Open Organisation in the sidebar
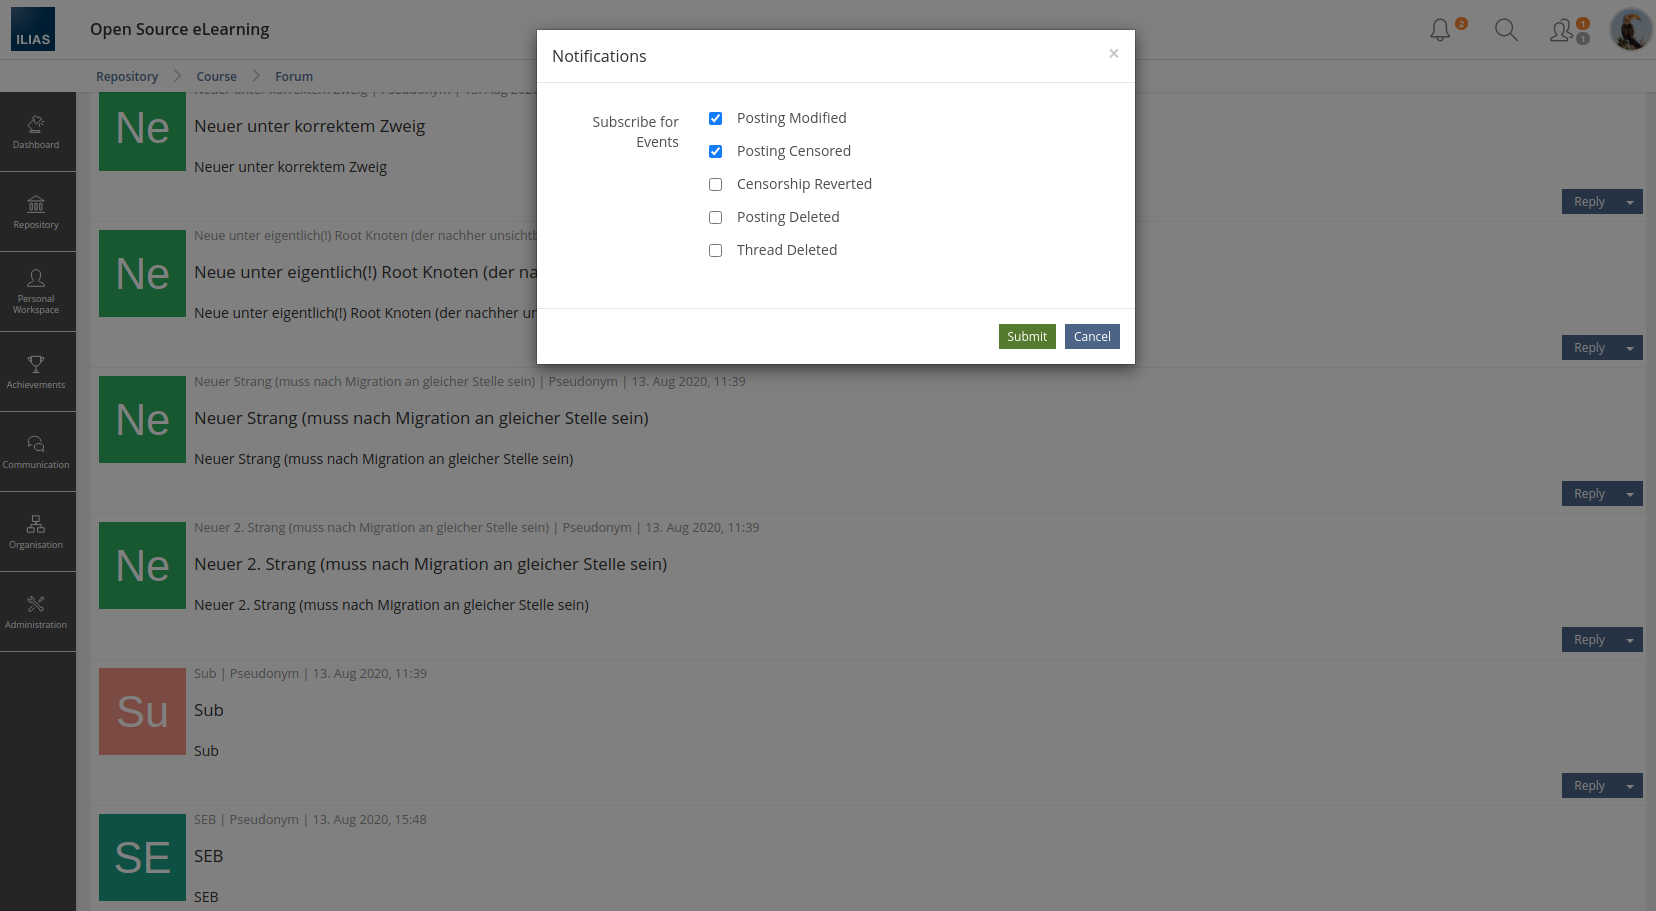Screen dimensions: 1656x911 click(x=36, y=532)
